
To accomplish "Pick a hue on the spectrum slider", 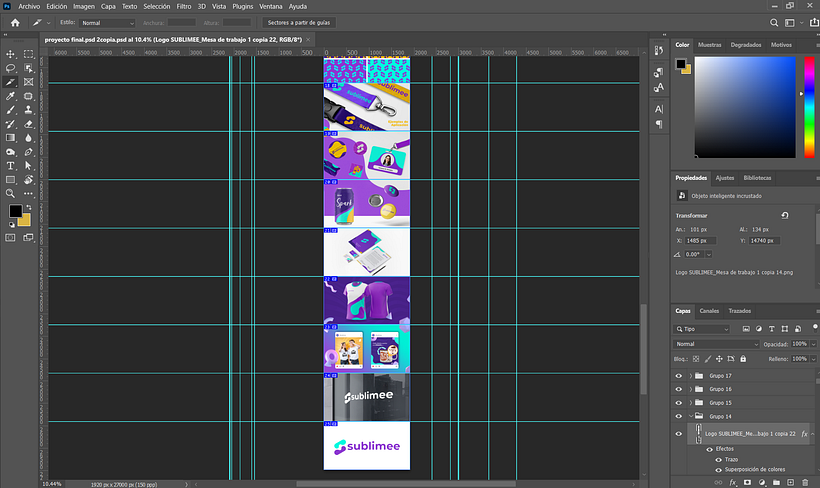I will coord(809,107).
